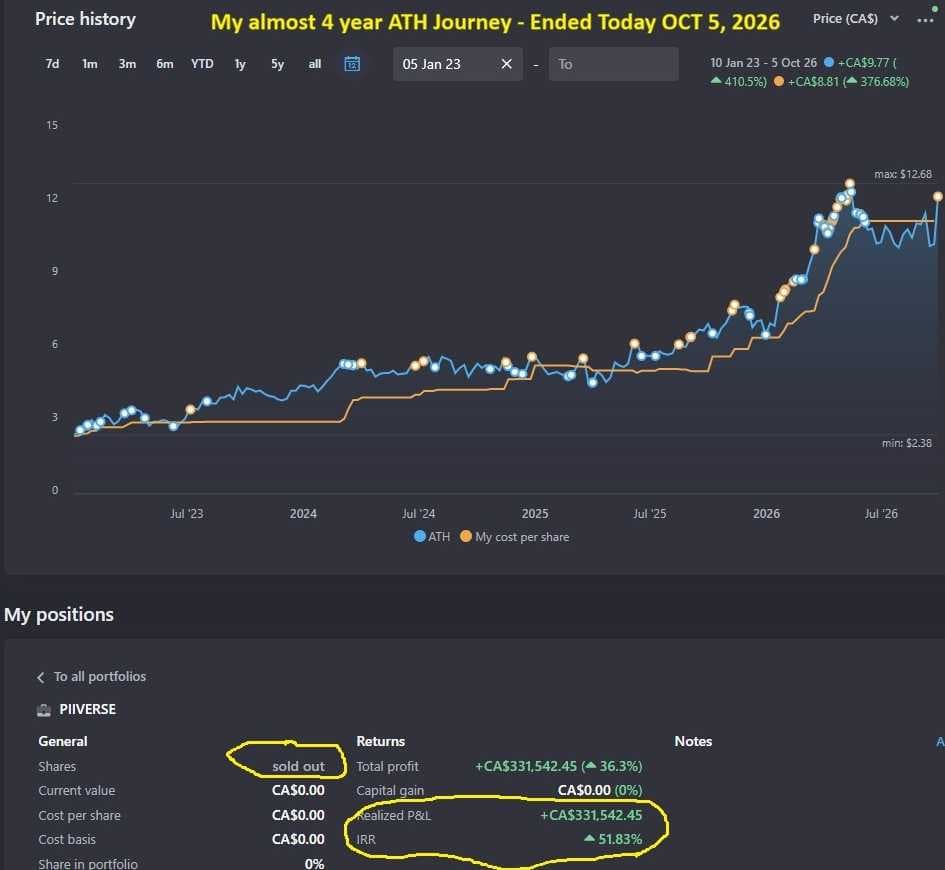
Task: Select the 1m time range
Action: click(90, 64)
